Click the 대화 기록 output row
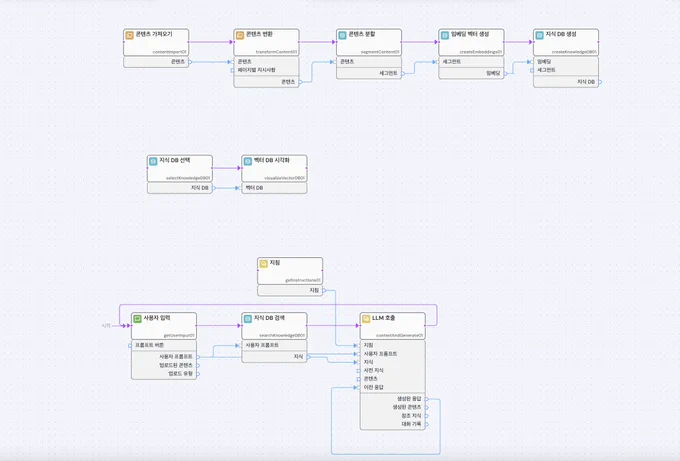This screenshot has height=461, width=680. click(392, 424)
